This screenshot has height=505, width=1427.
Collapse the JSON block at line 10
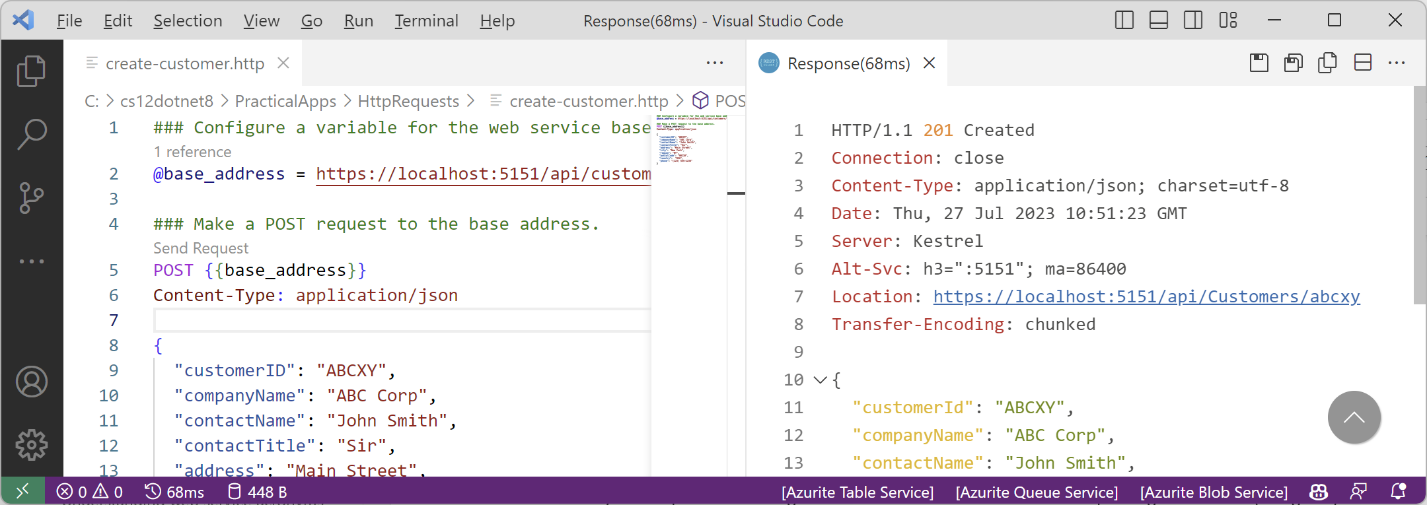tap(820, 380)
